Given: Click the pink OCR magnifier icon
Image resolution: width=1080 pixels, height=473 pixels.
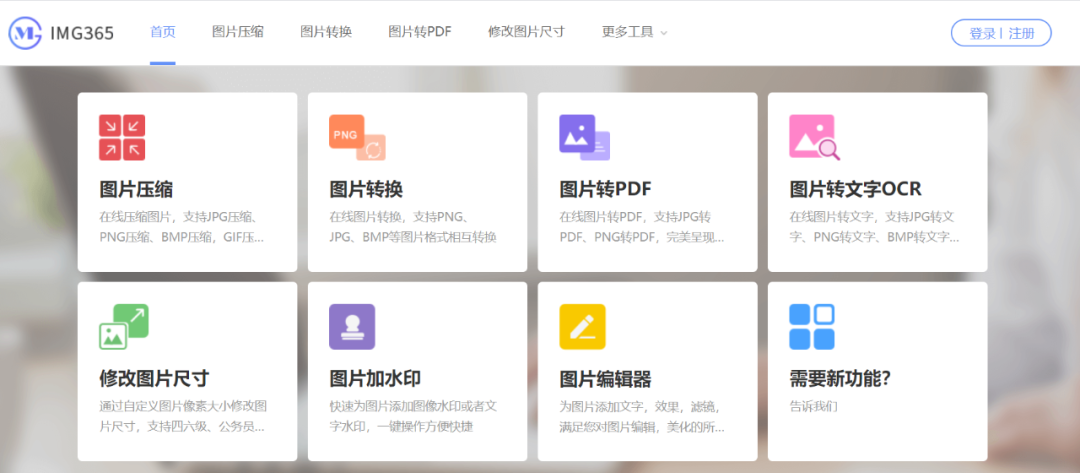Looking at the screenshot, I should click(x=814, y=138).
